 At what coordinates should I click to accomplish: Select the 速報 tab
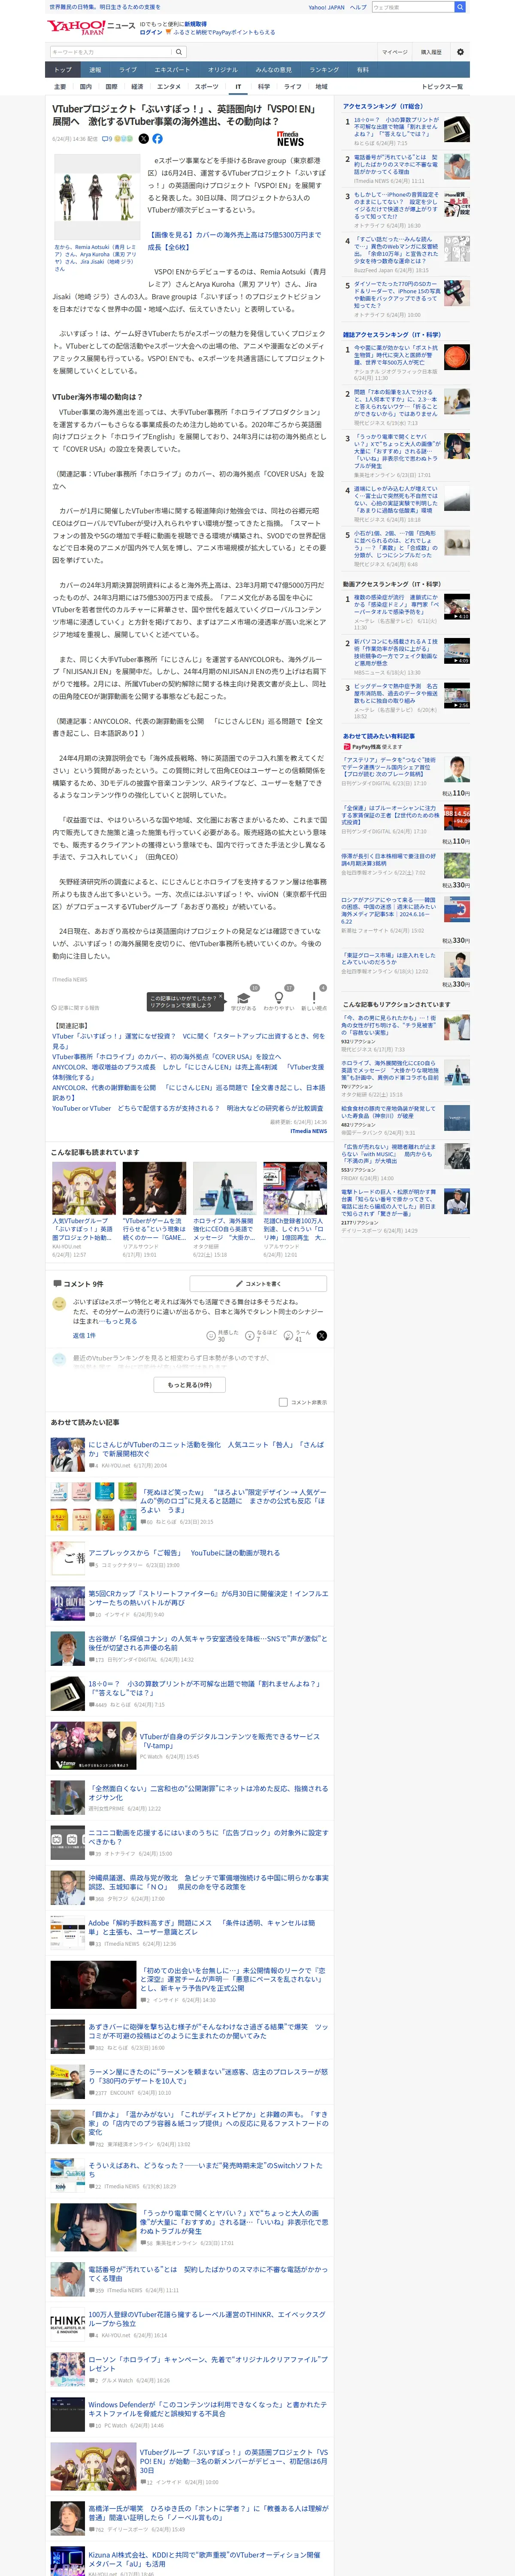point(95,70)
